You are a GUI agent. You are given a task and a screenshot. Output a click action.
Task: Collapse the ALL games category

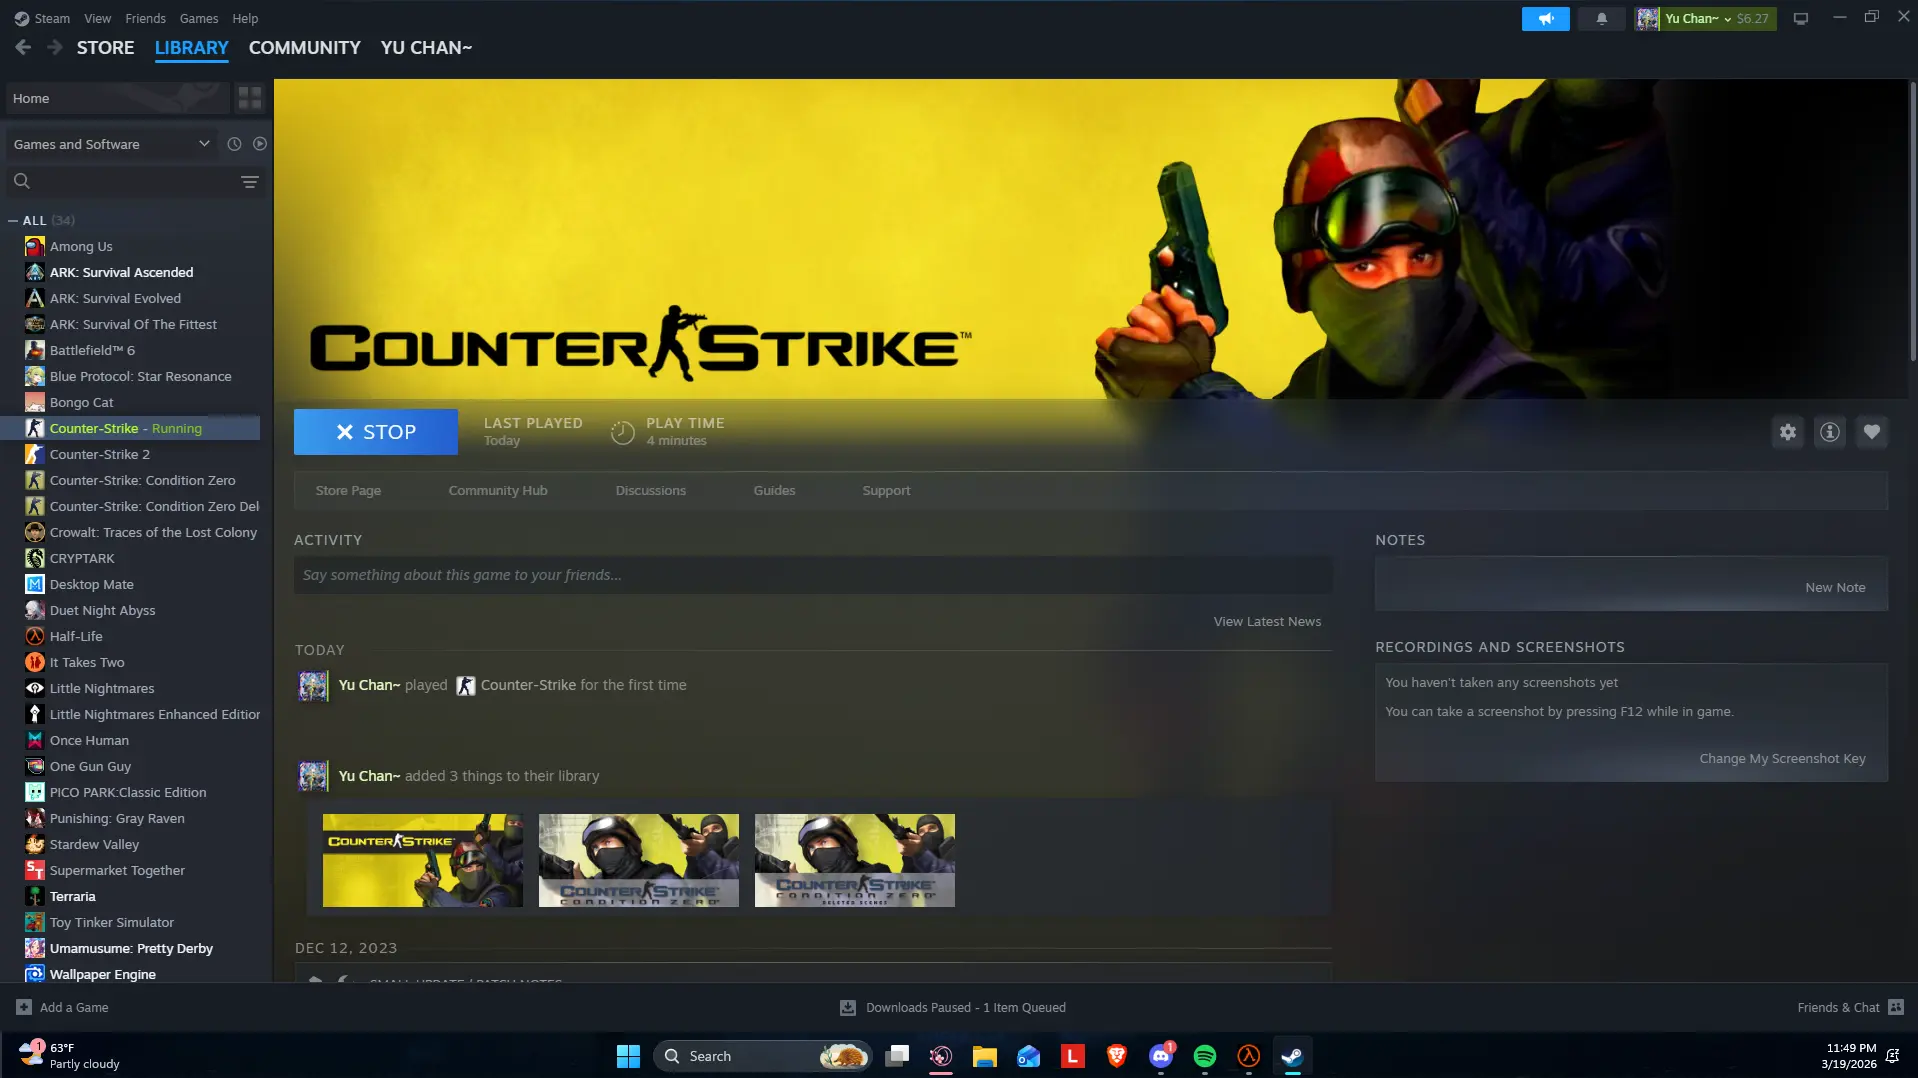pyautogui.click(x=13, y=220)
